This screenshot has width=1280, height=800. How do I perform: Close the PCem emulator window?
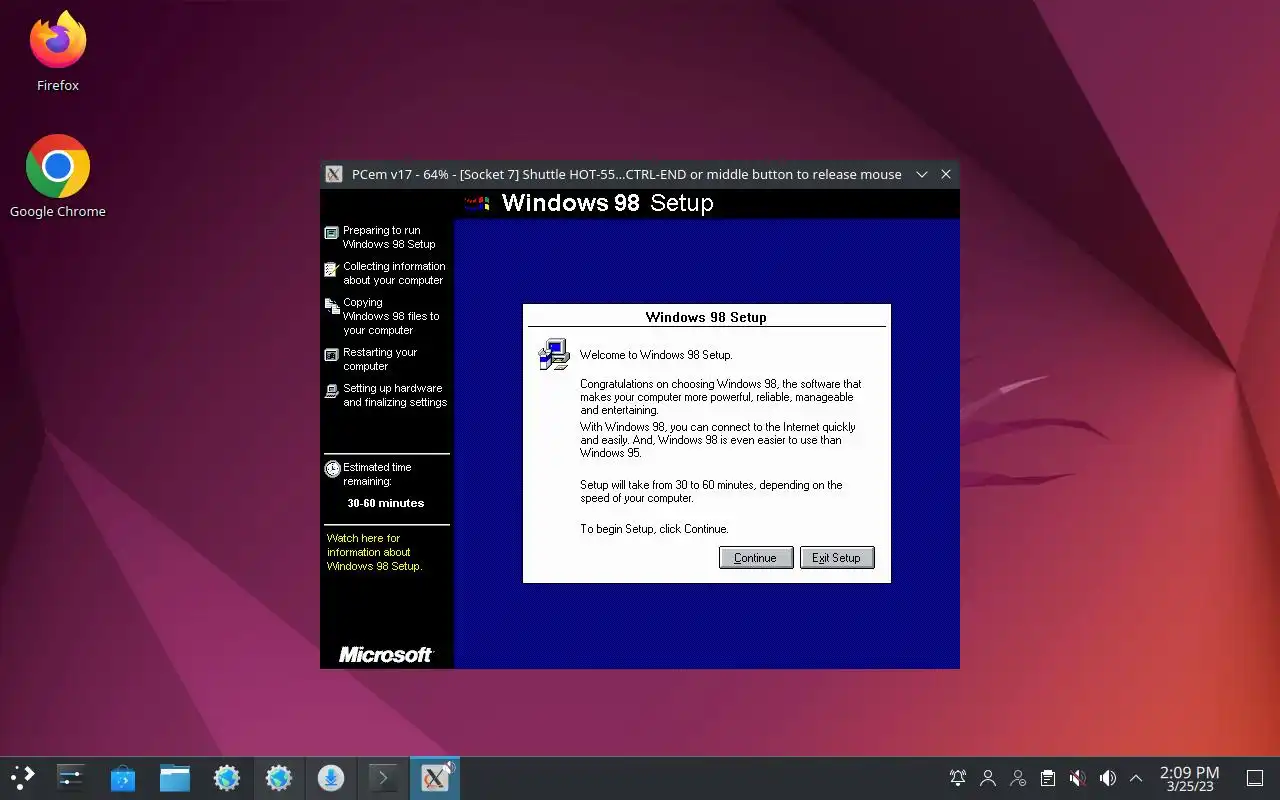(946, 174)
